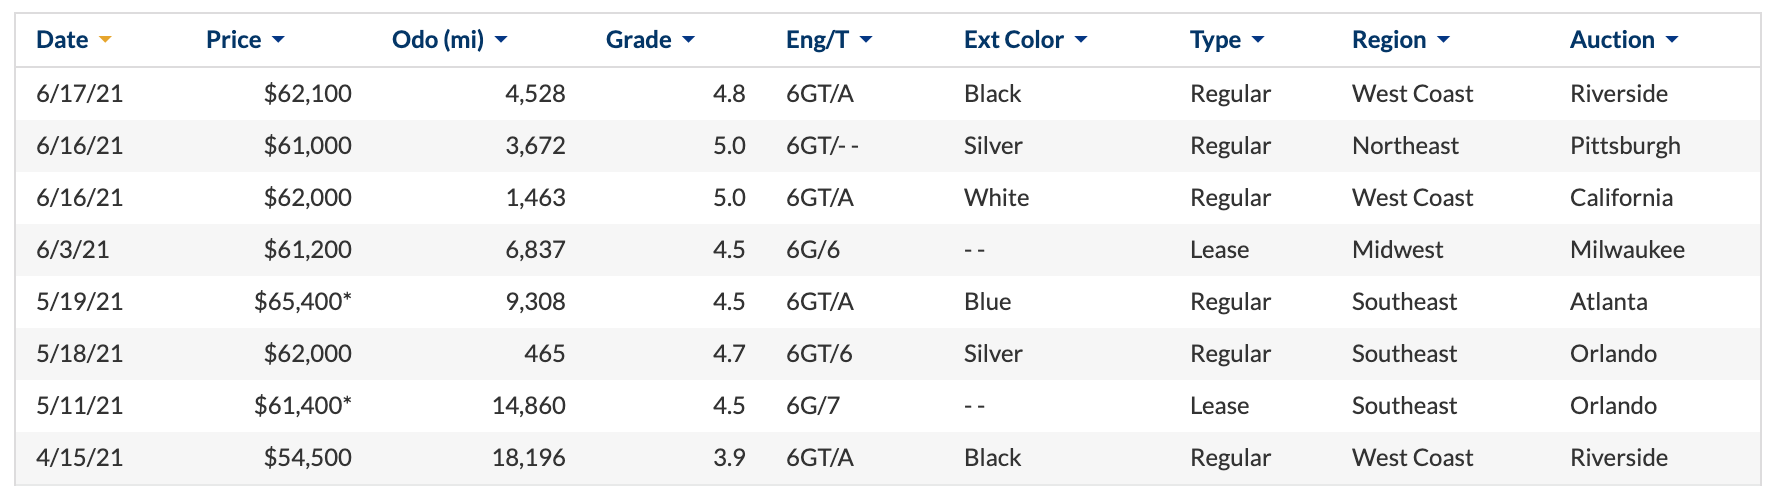Click the Ext Color header label
The height and width of the screenshot is (504, 1770).
point(1013,40)
